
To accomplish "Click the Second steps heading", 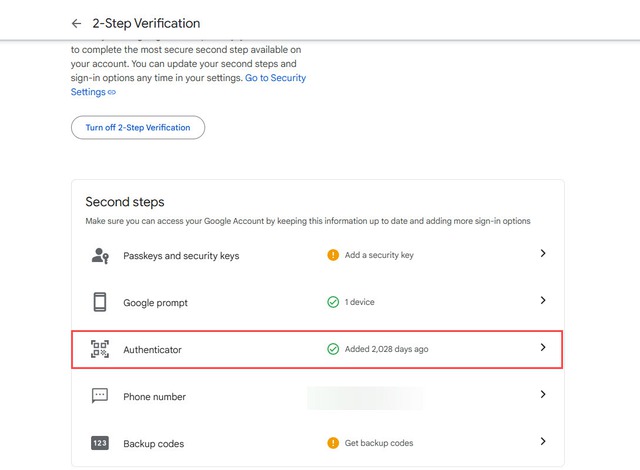I will 125,202.
